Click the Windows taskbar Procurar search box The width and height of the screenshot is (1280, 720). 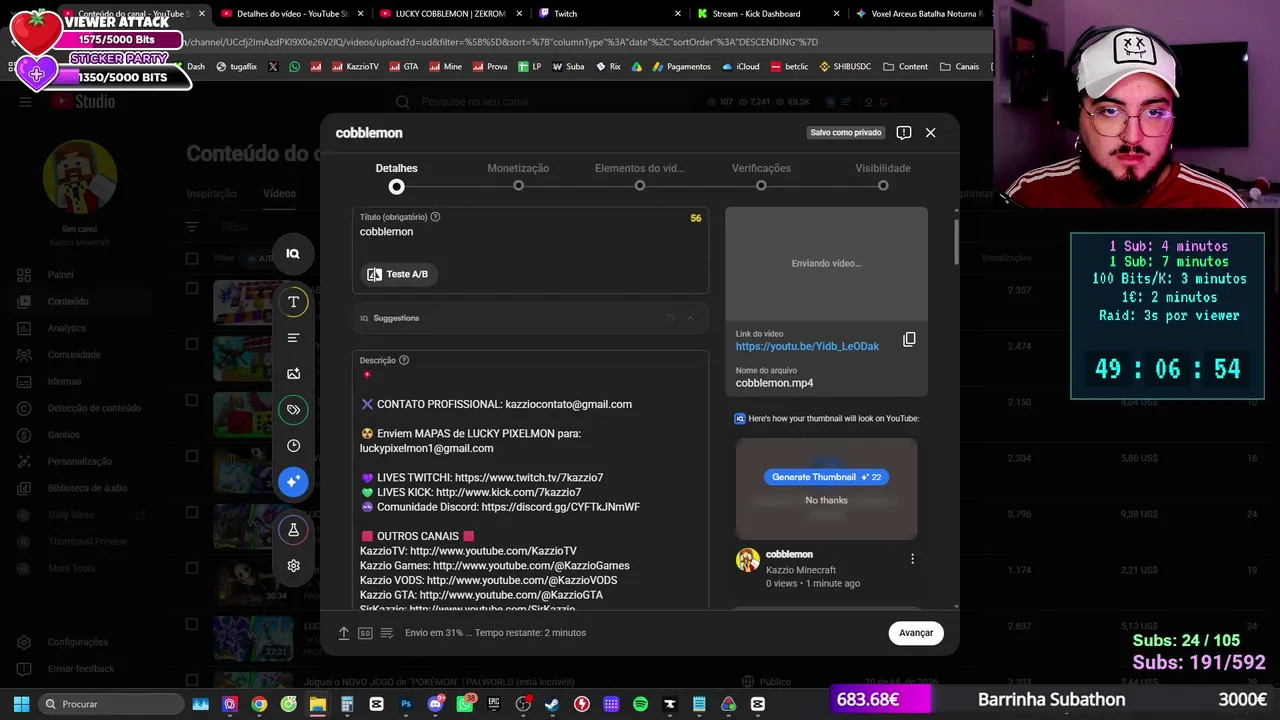click(112, 704)
